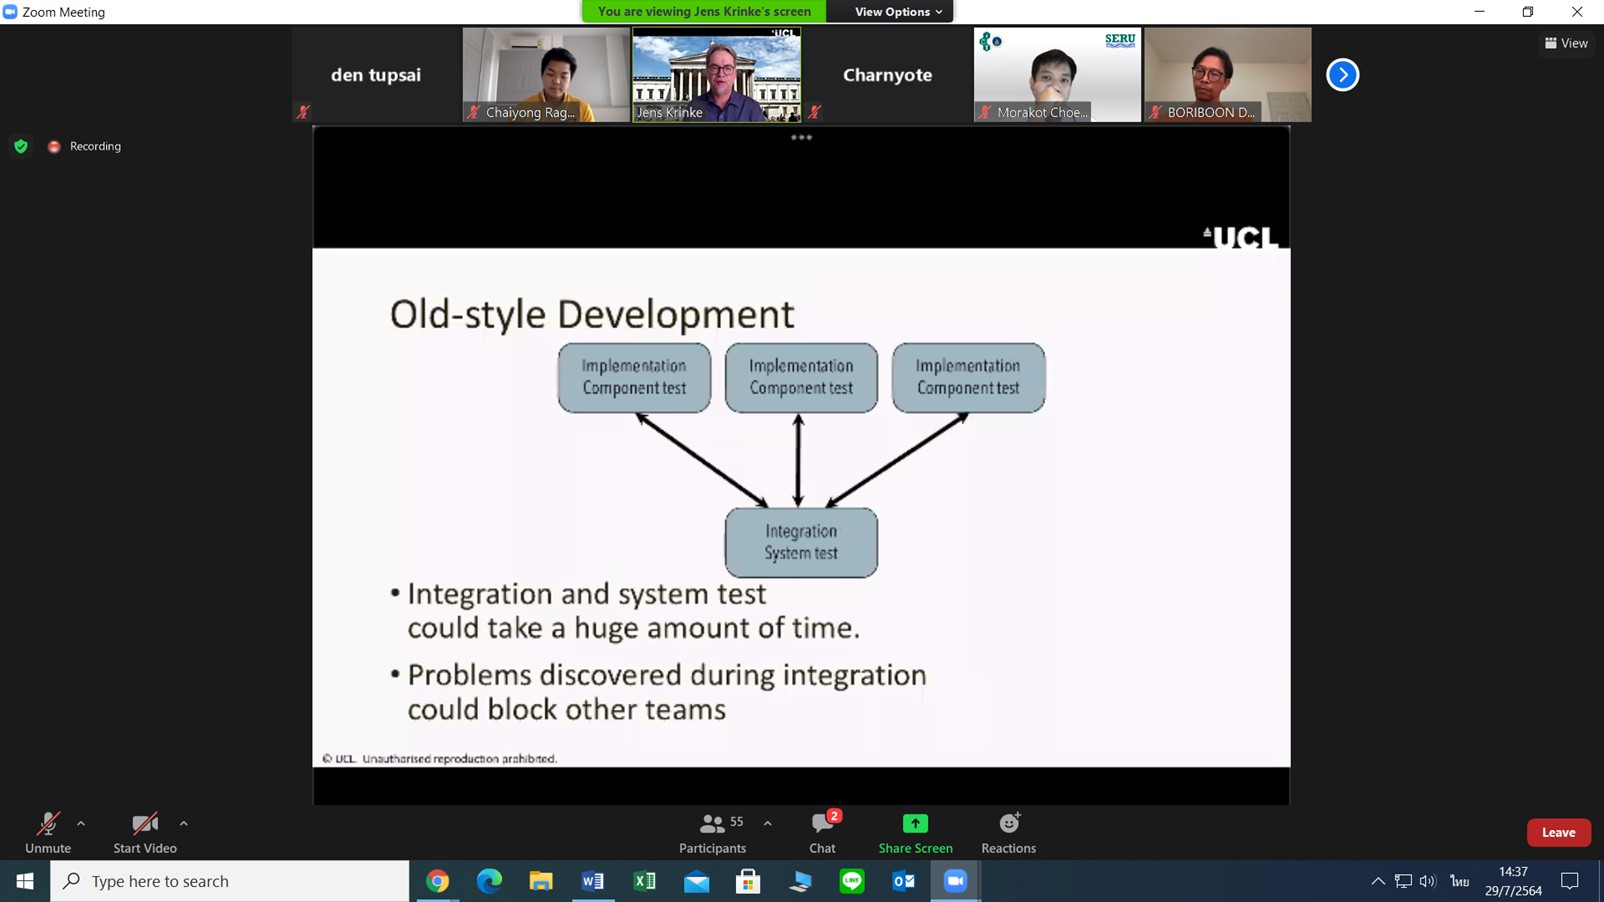Leave the meeting
The image size is (1604, 902).
[1558, 832]
